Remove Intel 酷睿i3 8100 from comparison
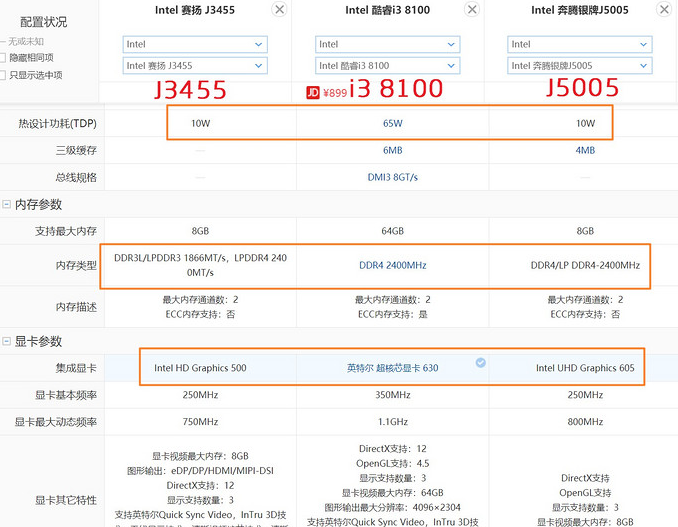Image resolution: width=678 pixels, height=527 pixels. (472, 9)
